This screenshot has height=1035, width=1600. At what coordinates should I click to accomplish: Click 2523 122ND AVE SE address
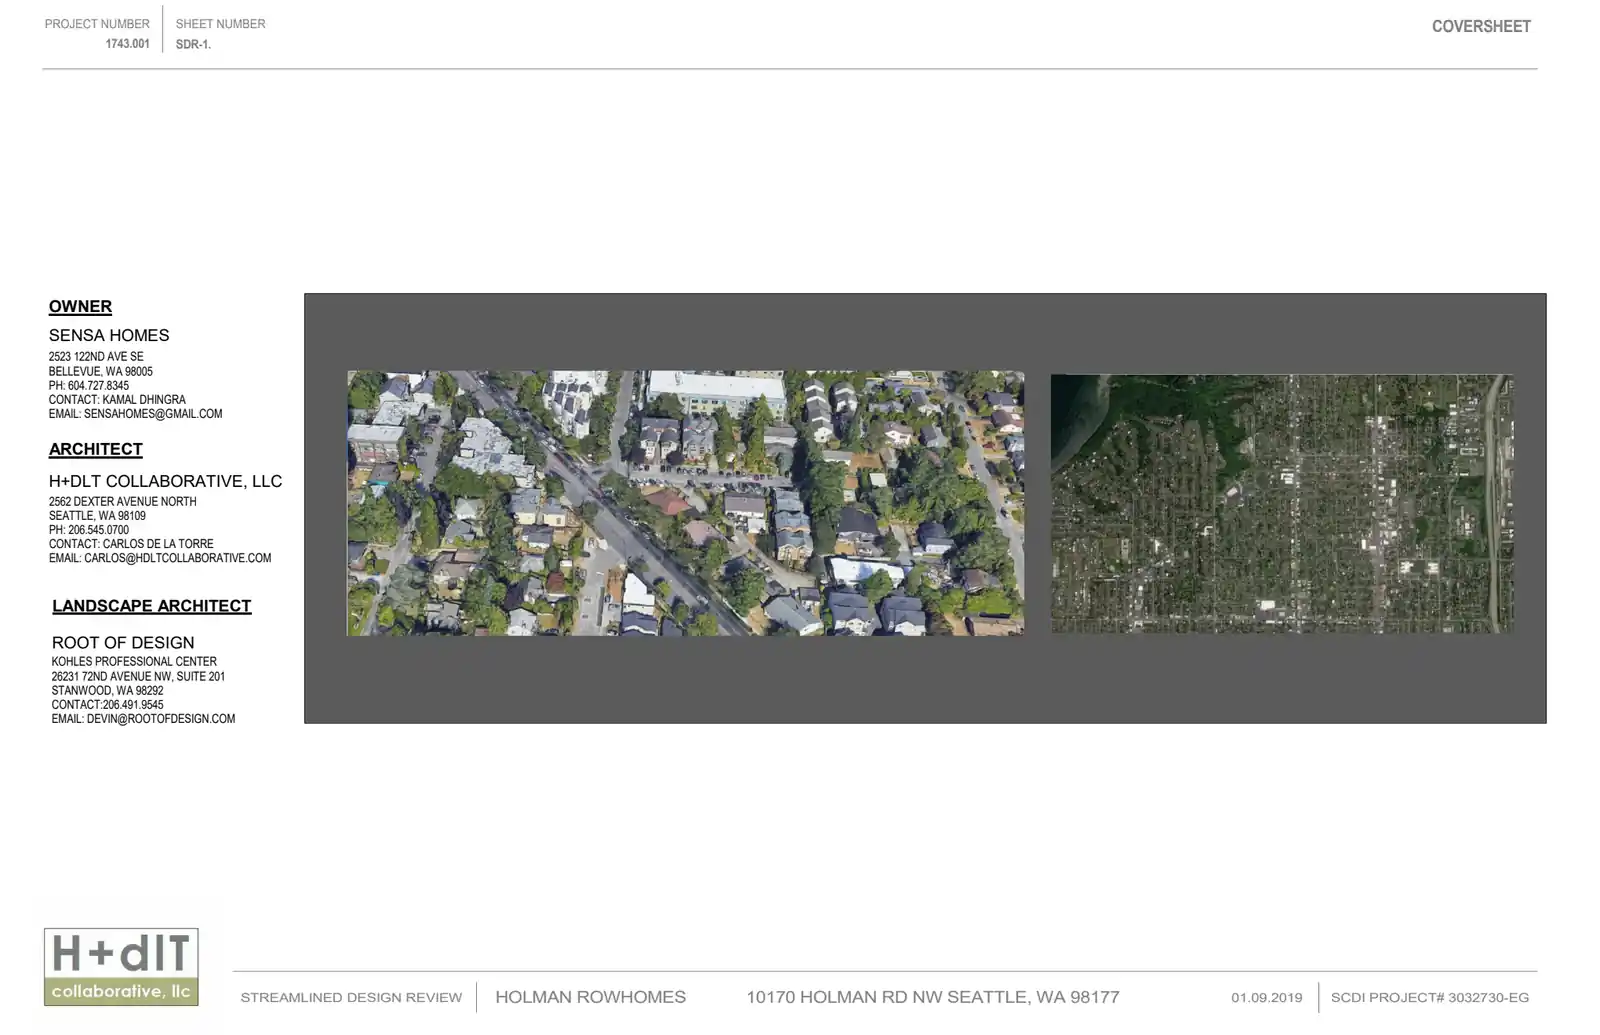pos(96,357)
